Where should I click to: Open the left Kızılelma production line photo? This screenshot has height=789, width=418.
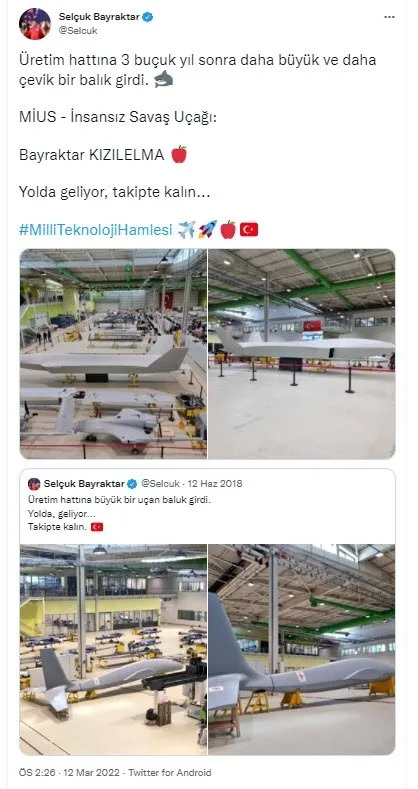pos(113,354)
